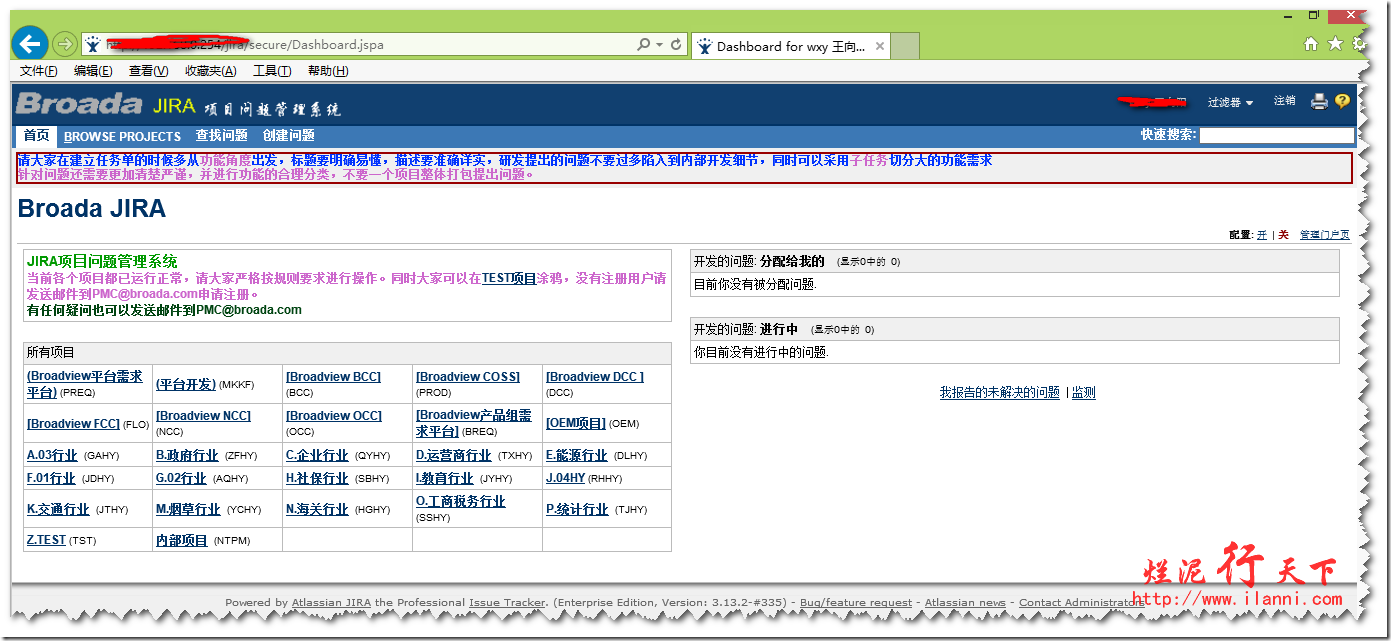Screen dimensions: 1391x641
Task: Click the JIRA printer icon
Action: pyautogui.click(x=1319, y=101)
